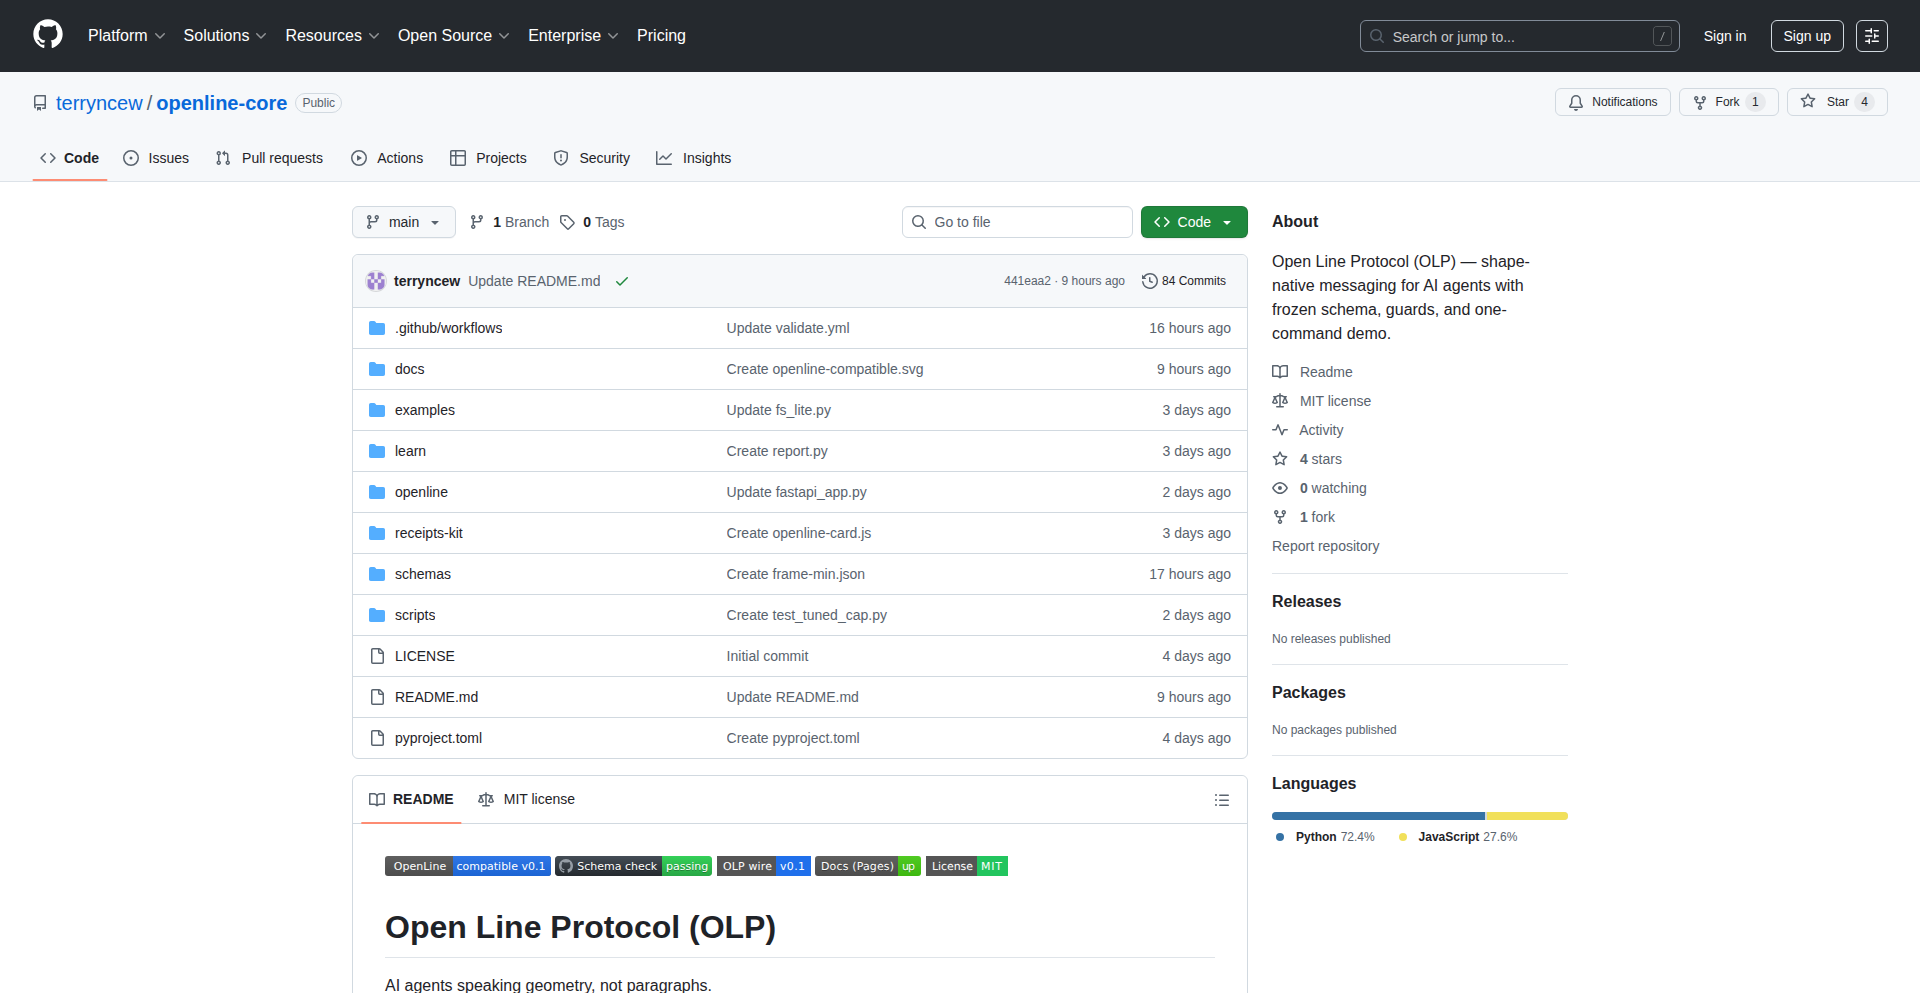Star the openline-core repository
This screenshot has width=1920, height=993.
point(1837,102)
